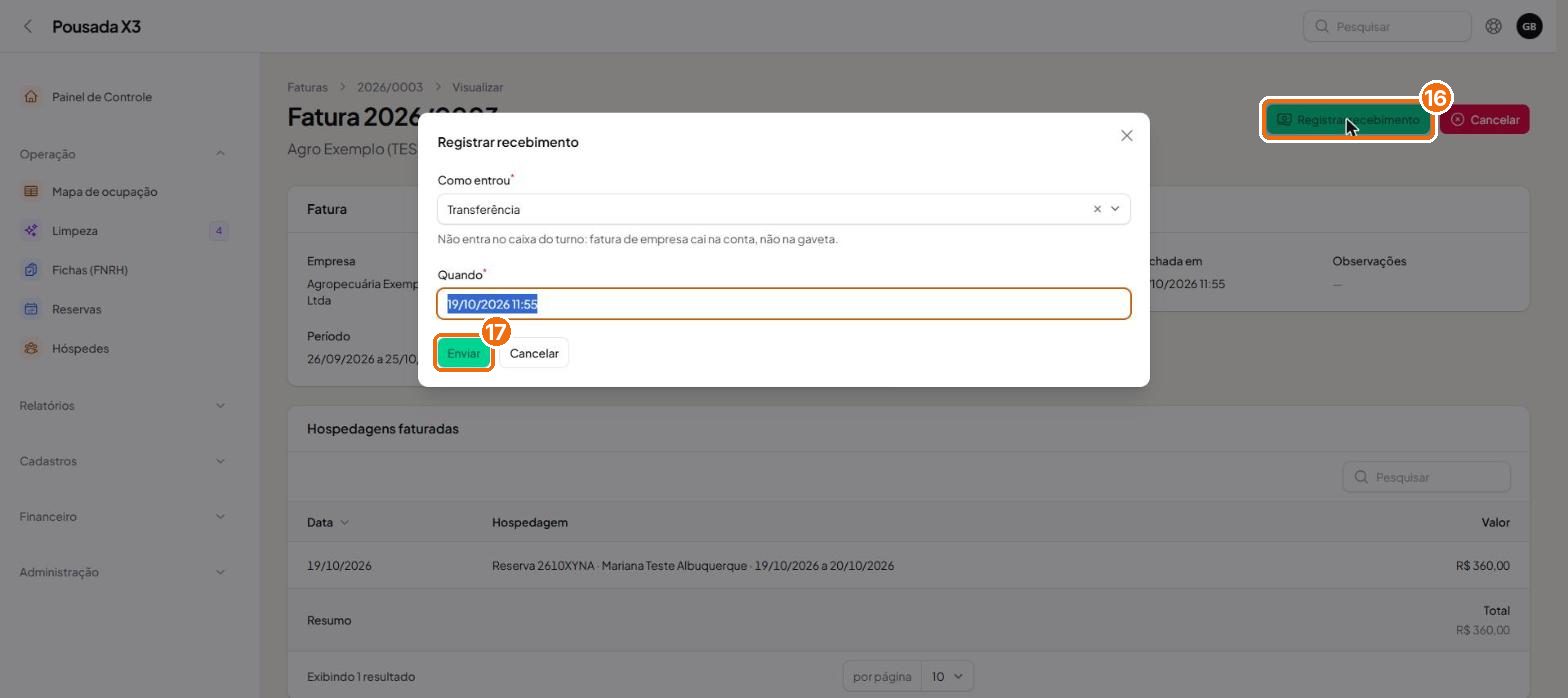The width and height of the screenshot is (1568, 698).
Task: View the Limpeza badge showing 4
Action: click(x=219, y=231)
